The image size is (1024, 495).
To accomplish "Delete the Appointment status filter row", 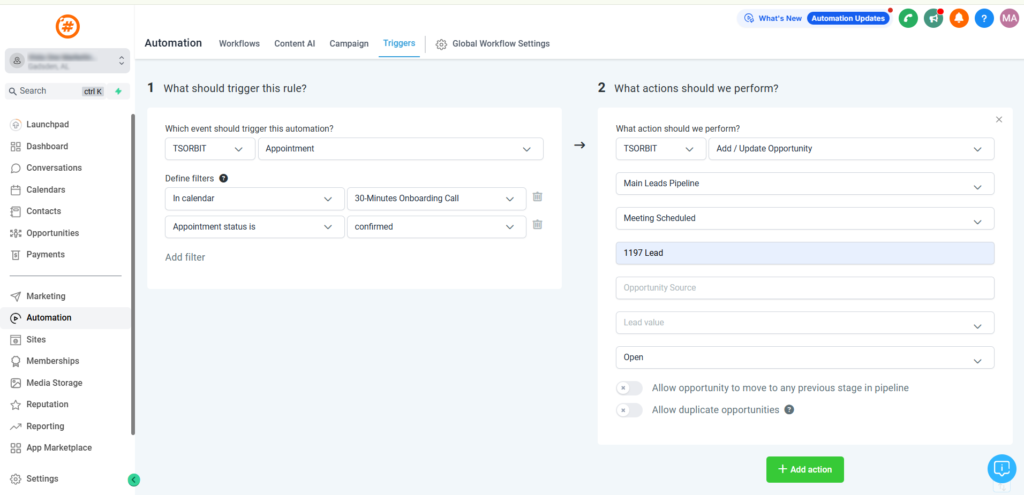I will 537,225.
